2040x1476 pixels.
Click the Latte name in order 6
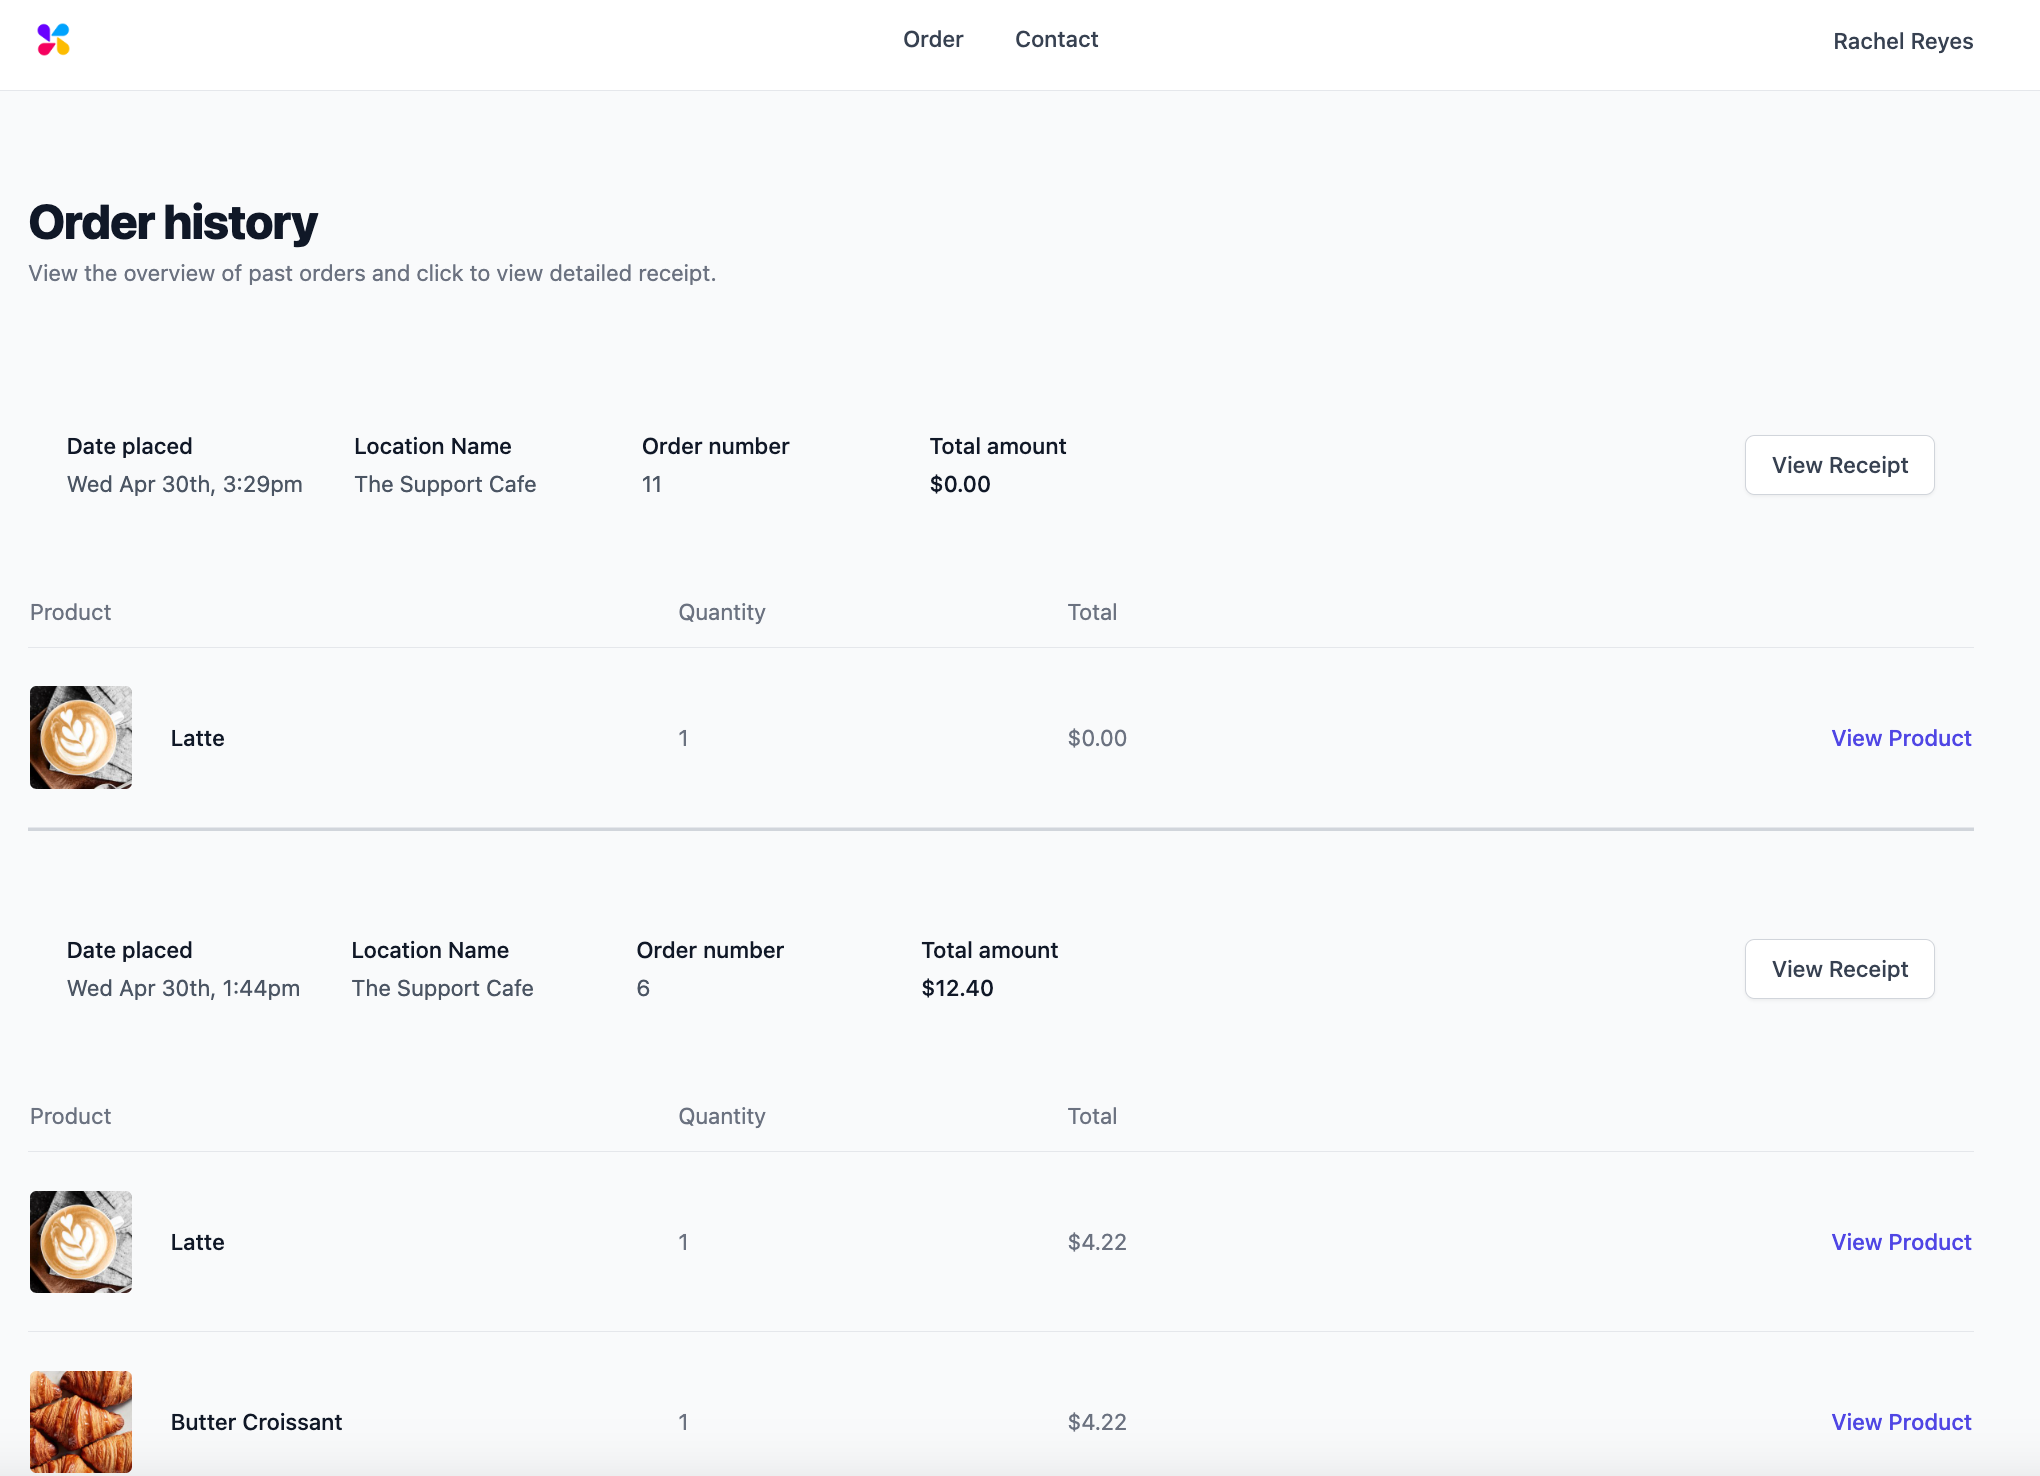coord(197,1242)
